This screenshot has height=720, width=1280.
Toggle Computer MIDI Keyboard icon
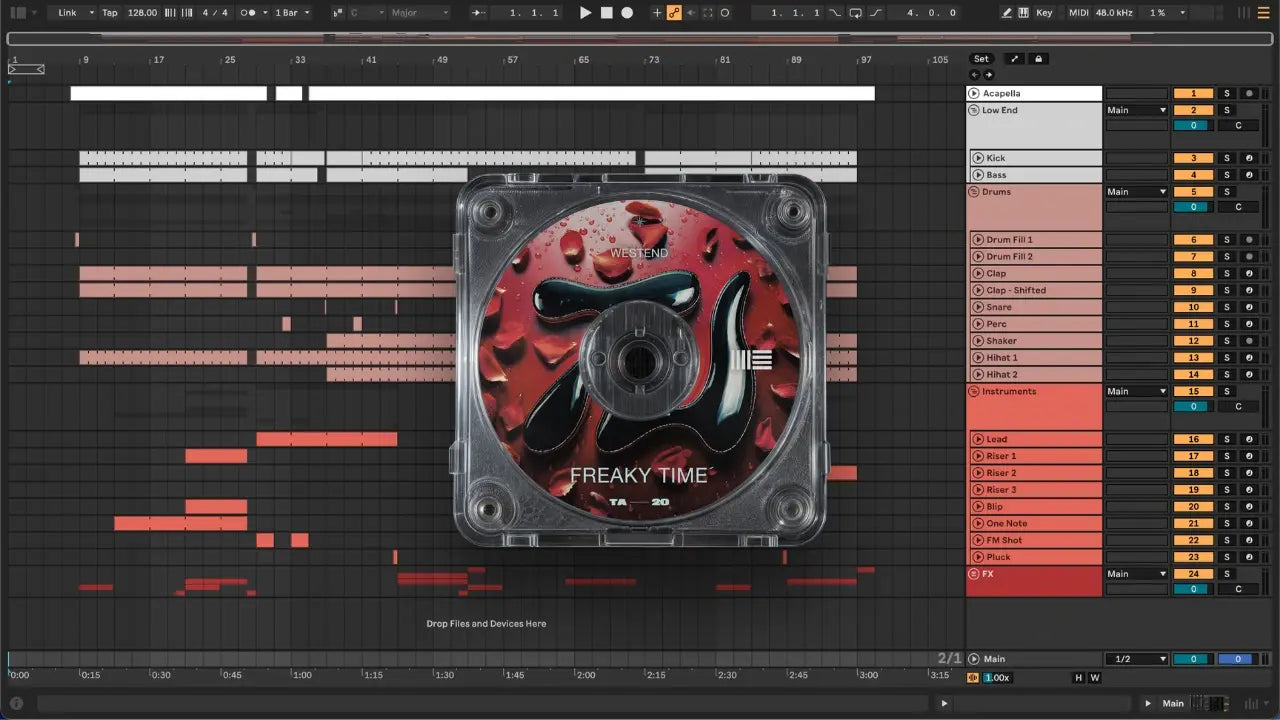point(1024,13)
